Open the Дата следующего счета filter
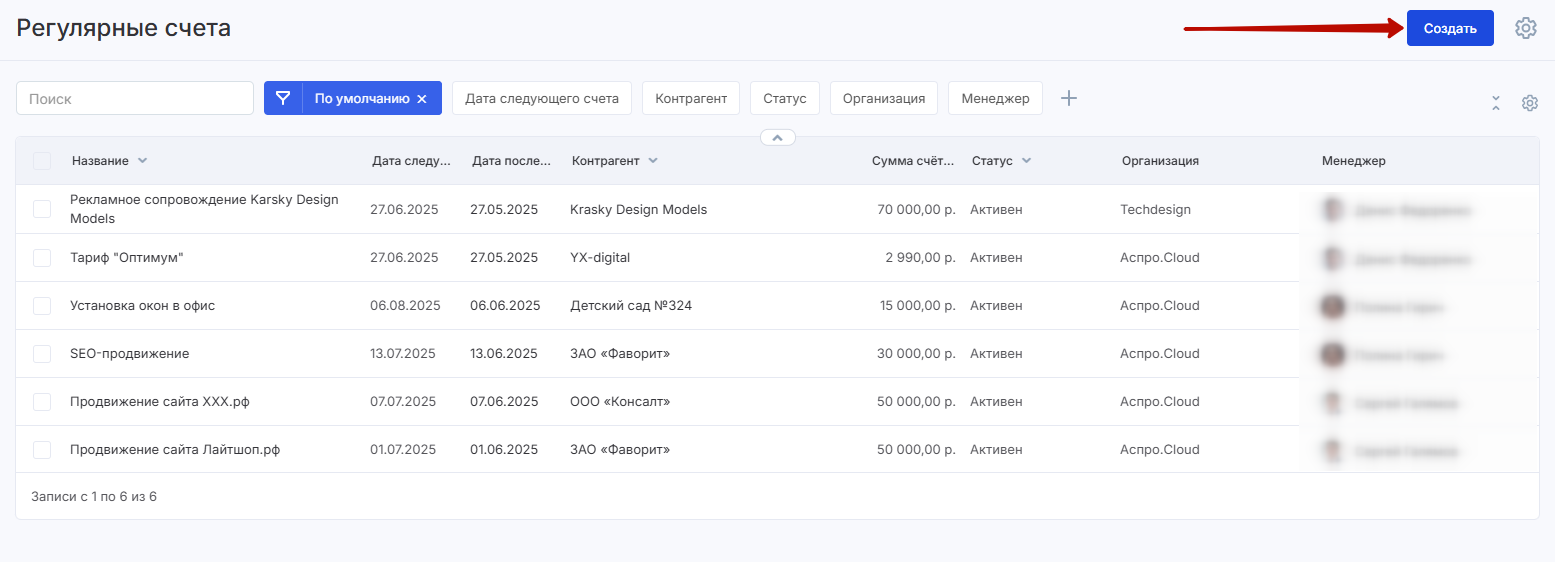This screenshot has width=1555, height=562. tap(541, 98)
